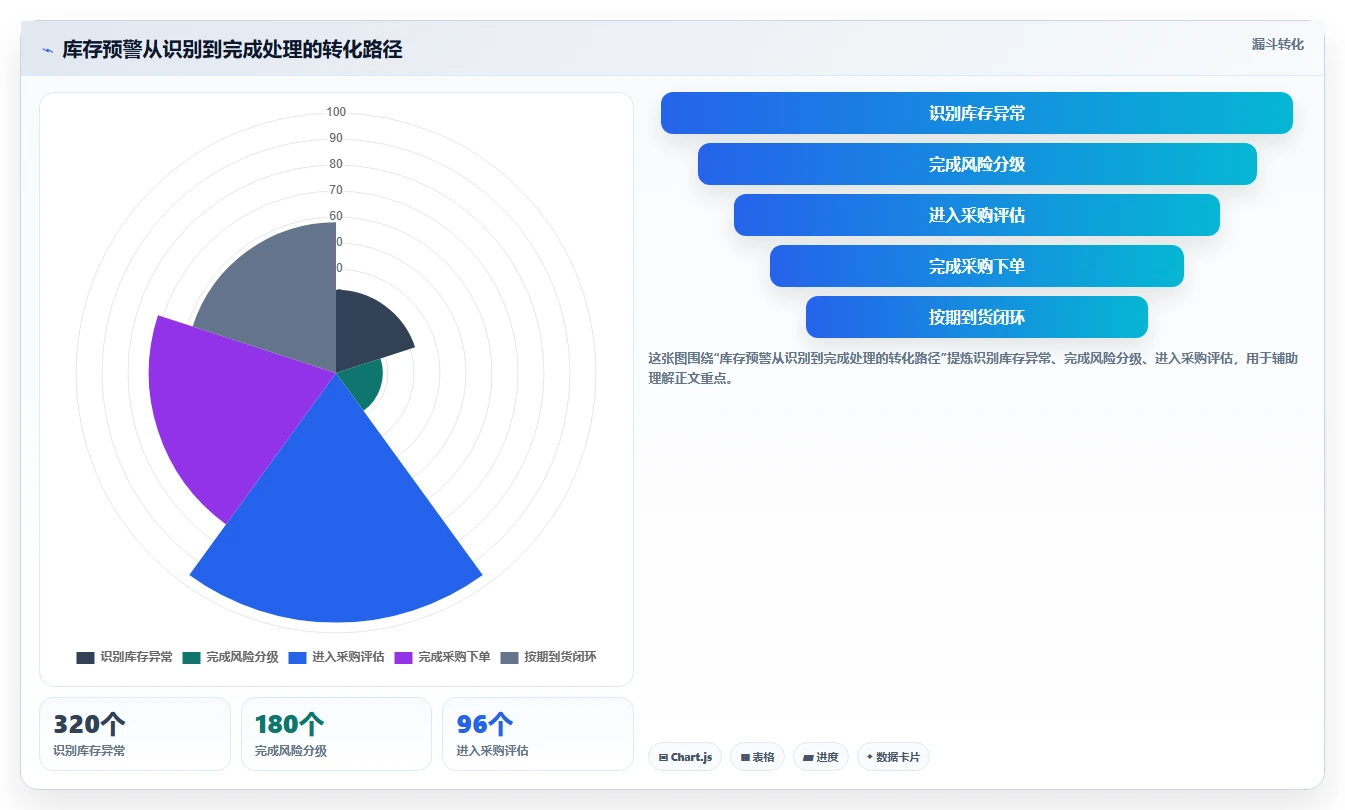Click the 320个 data card
This screenshot has width=1345, height=810.
(135, 734)
